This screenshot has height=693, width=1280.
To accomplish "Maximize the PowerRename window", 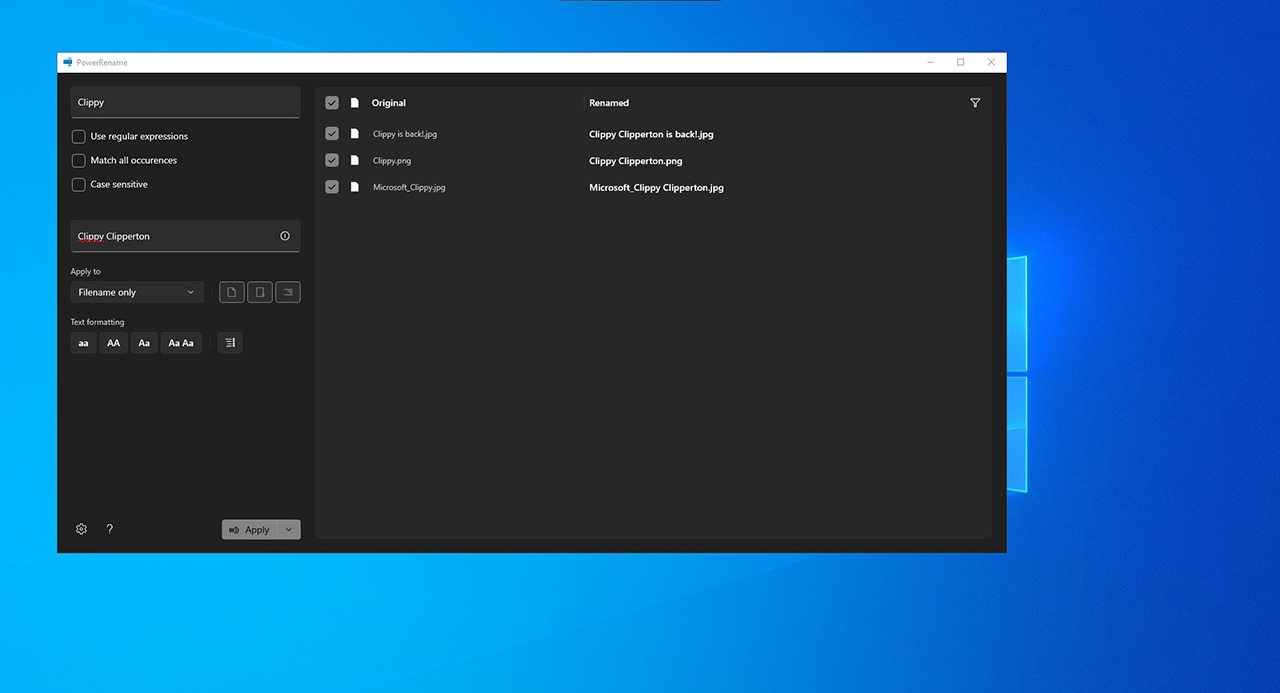I will pos(961,62).
